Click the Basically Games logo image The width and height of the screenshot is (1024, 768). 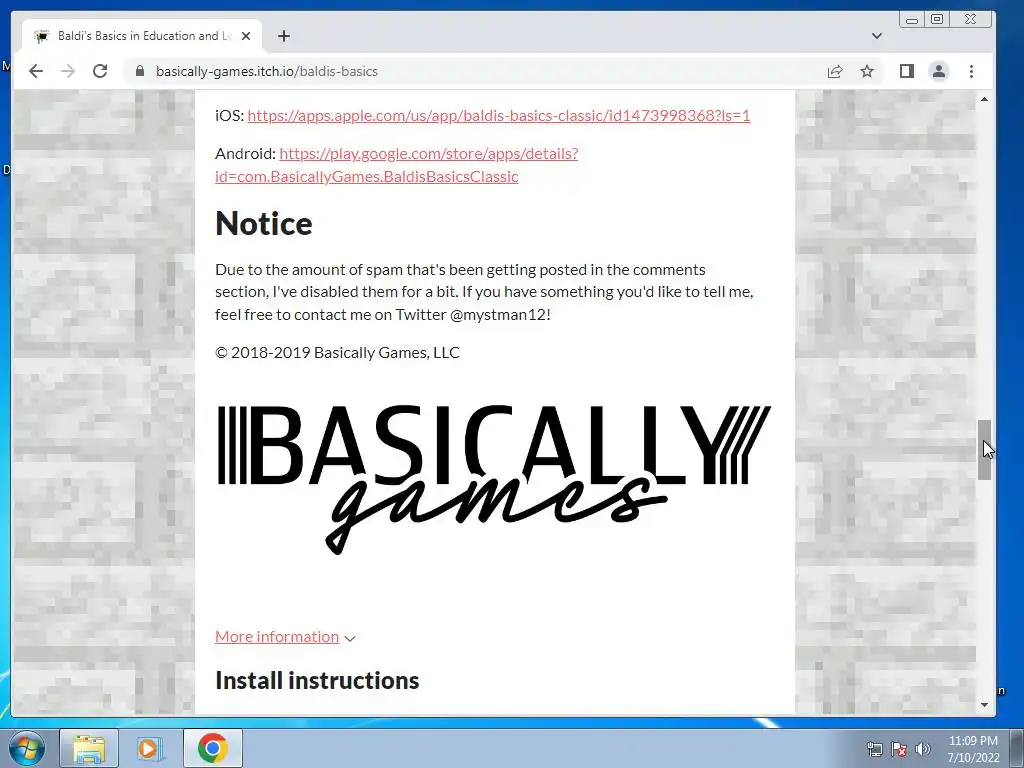[494, 479]
